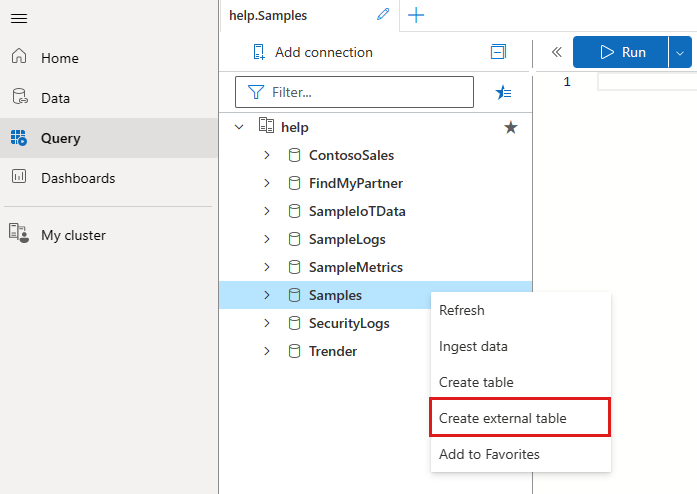Click the Home icon in sidebar
Image resolution: width=697 pixels, height=494 pixels.
pyautogui.click(x=19, y=56)
